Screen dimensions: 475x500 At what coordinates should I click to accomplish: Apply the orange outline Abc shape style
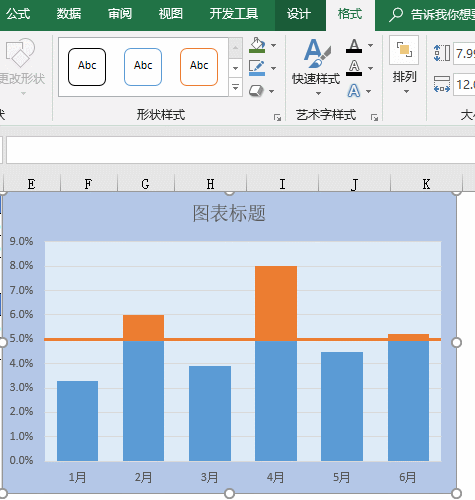click(x=199, y=67)
